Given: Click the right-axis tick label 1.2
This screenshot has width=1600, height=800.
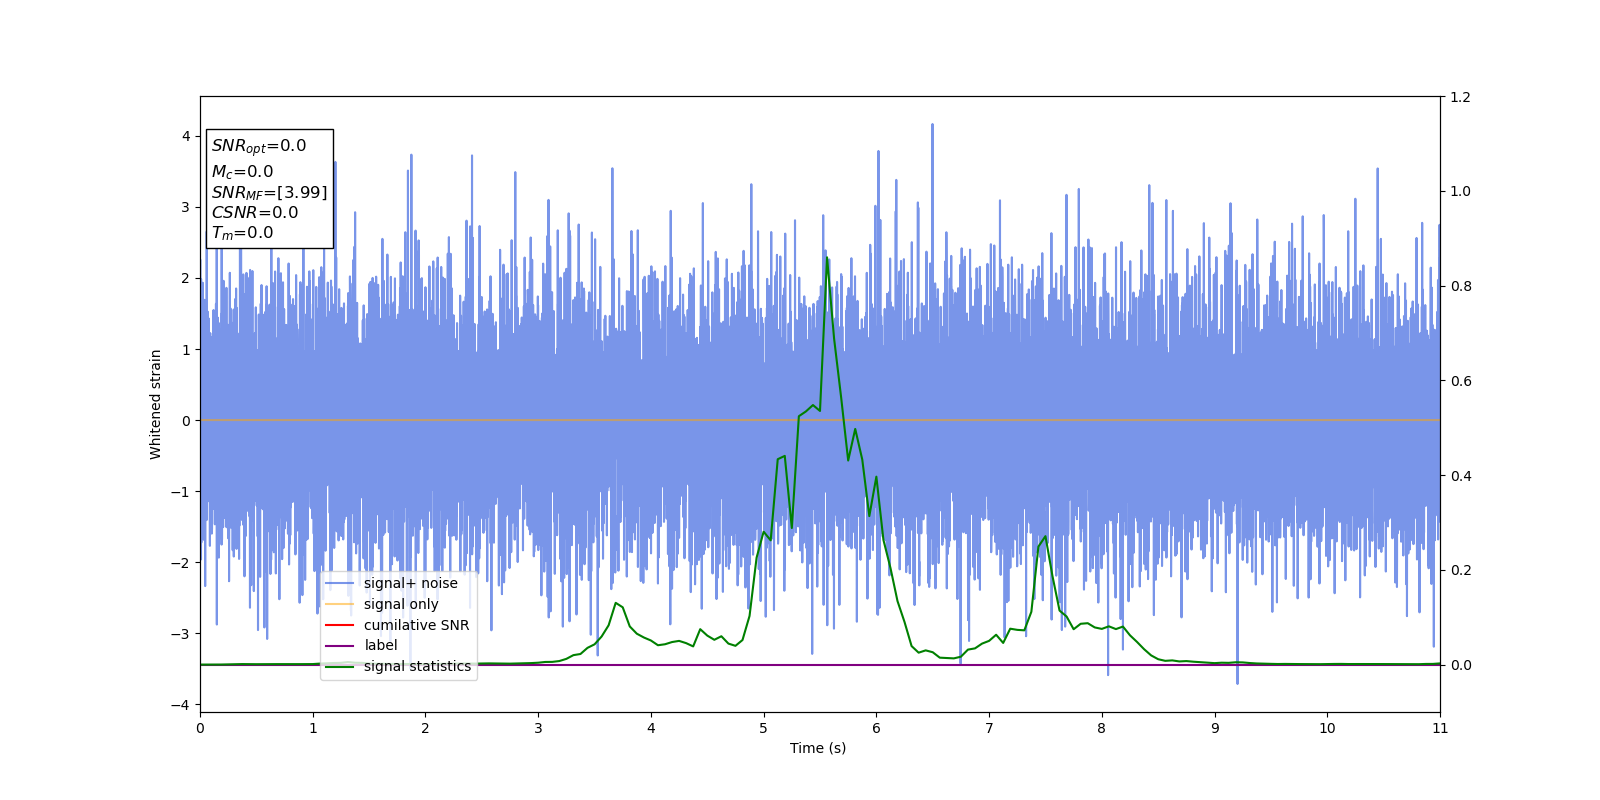Looking at the screenshot, I should coord(1460,97).
